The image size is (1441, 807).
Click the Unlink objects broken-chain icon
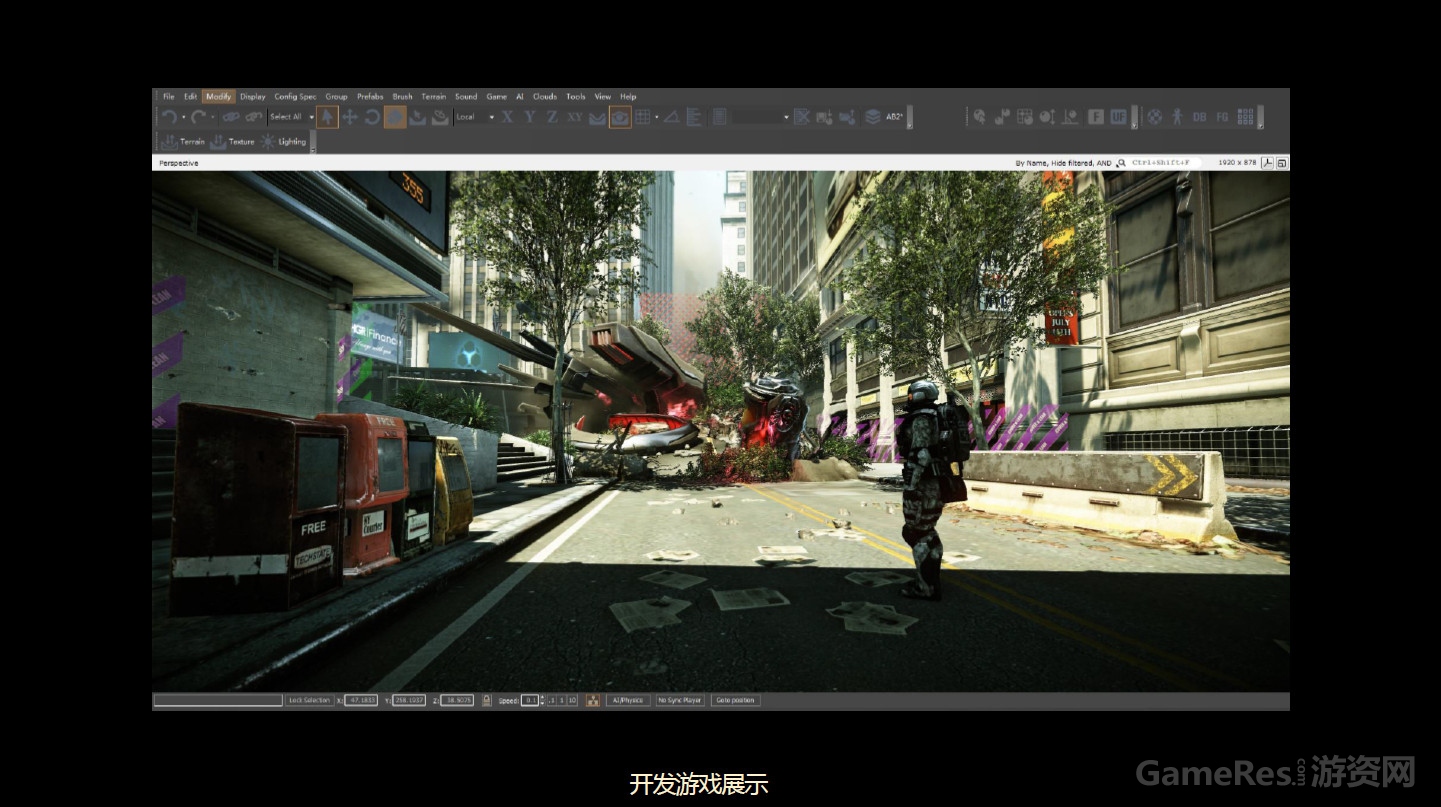(254, 117)
